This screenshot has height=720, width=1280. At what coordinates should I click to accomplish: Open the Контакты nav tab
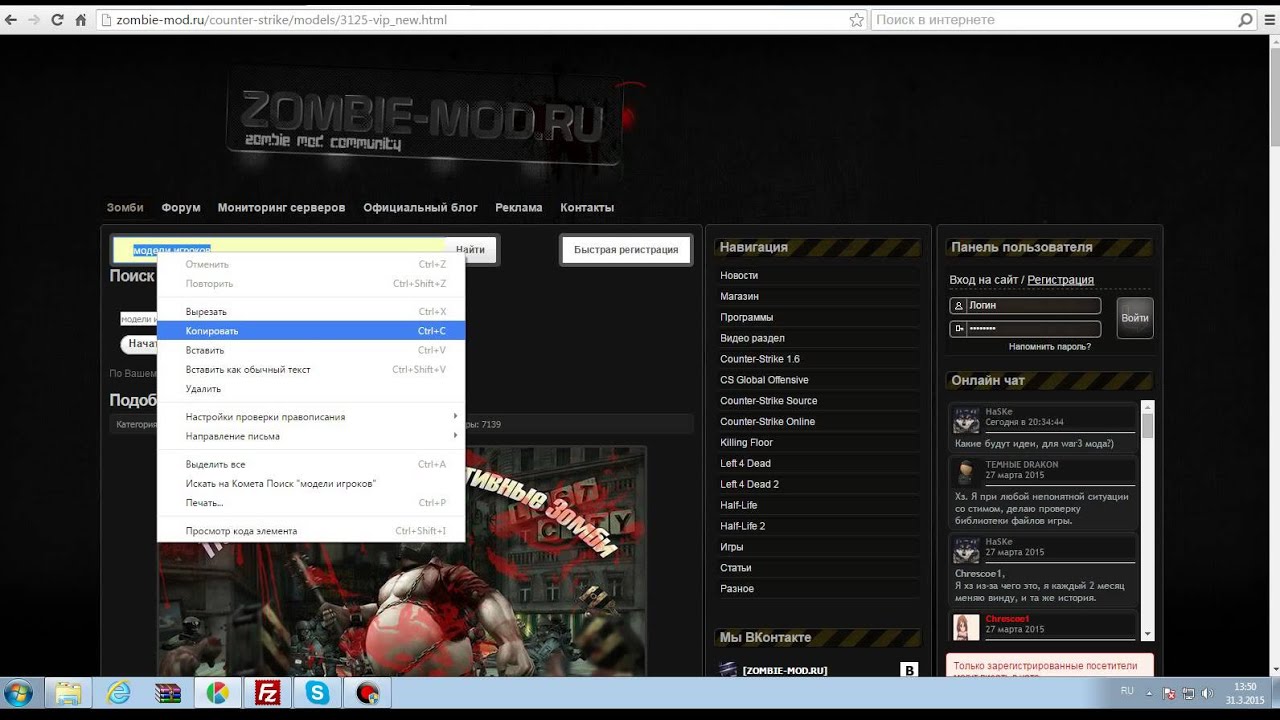587,208
